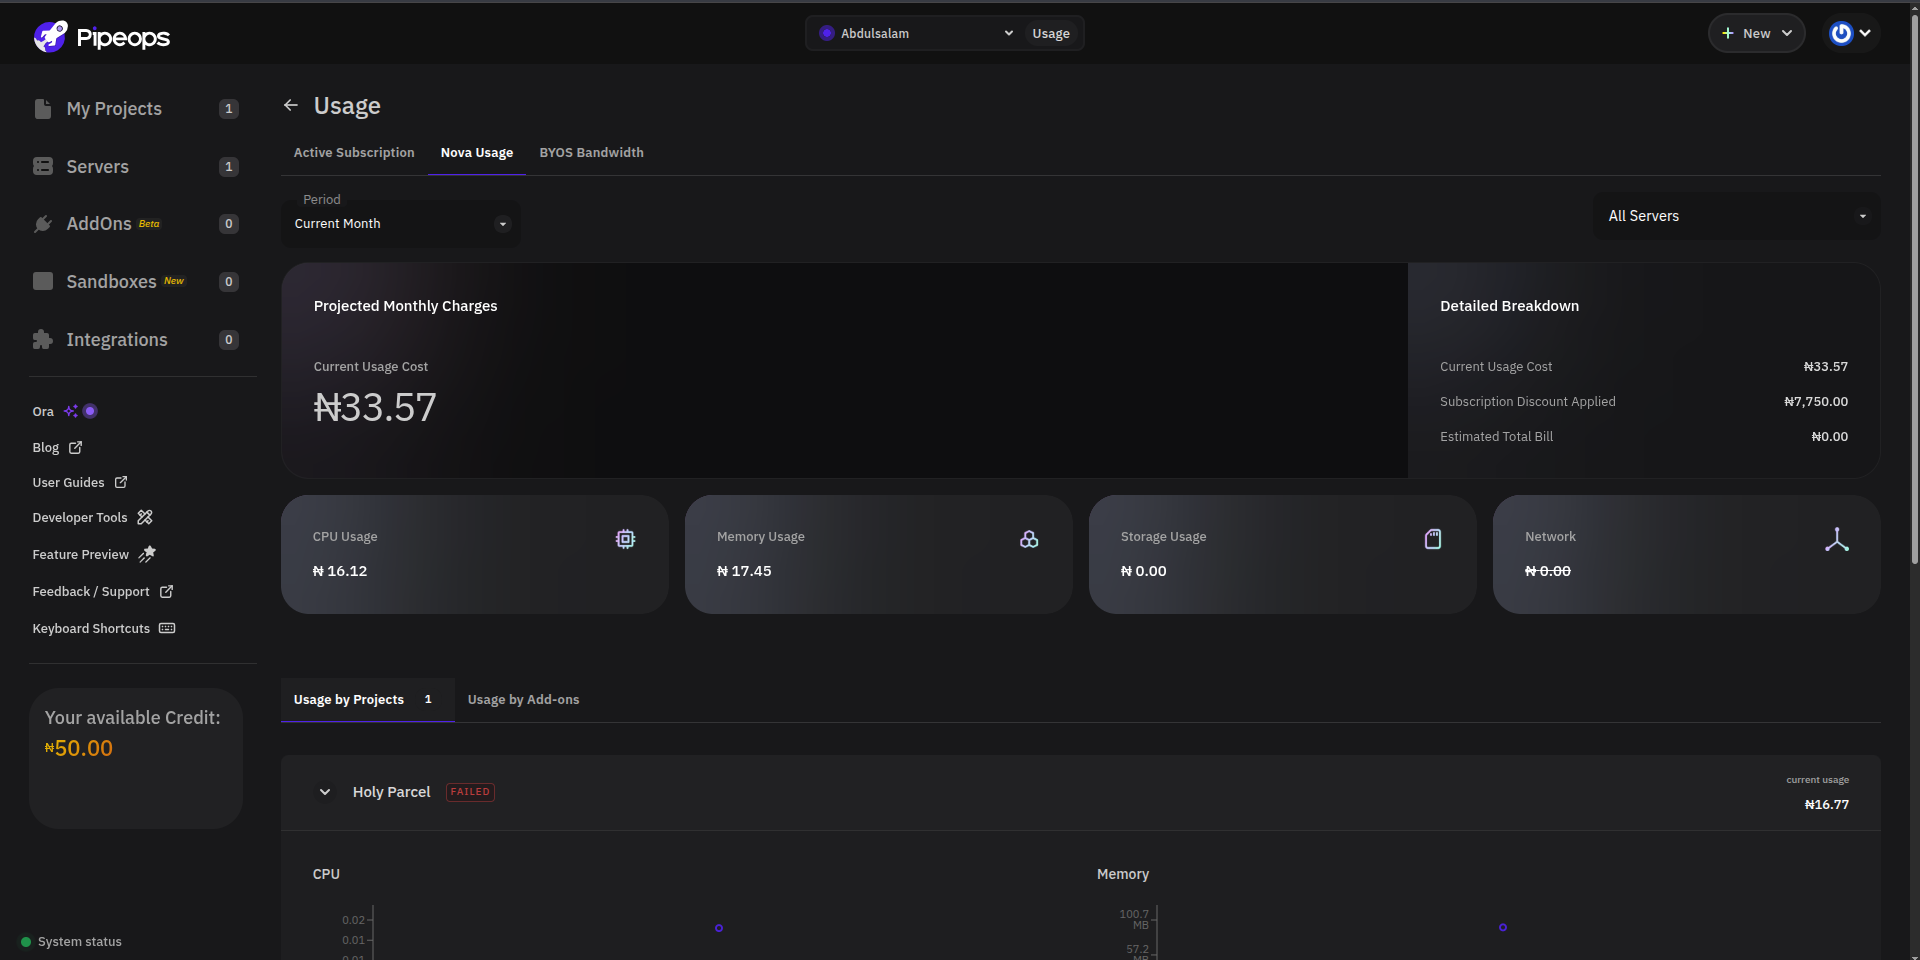This screenshot has width=1920, height=960.
Task: Open the user profile menu chevron
Action: pos(1865,33)
